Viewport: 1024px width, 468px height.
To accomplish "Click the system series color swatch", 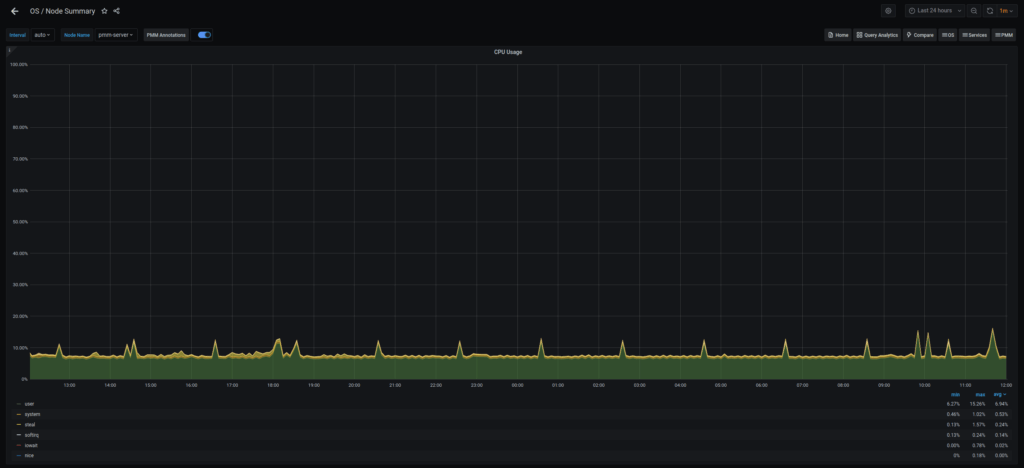I will pyautogui.click(x=19, y=414).
